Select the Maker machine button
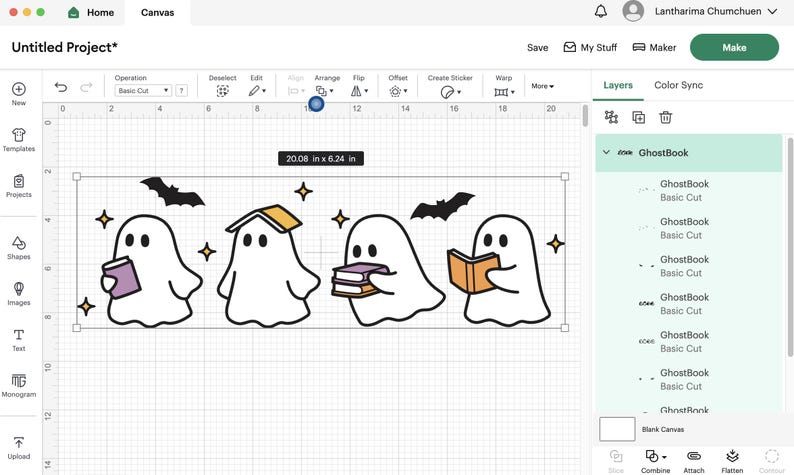The height and width of the screenshot is (475, 794). tap(654, 47)
